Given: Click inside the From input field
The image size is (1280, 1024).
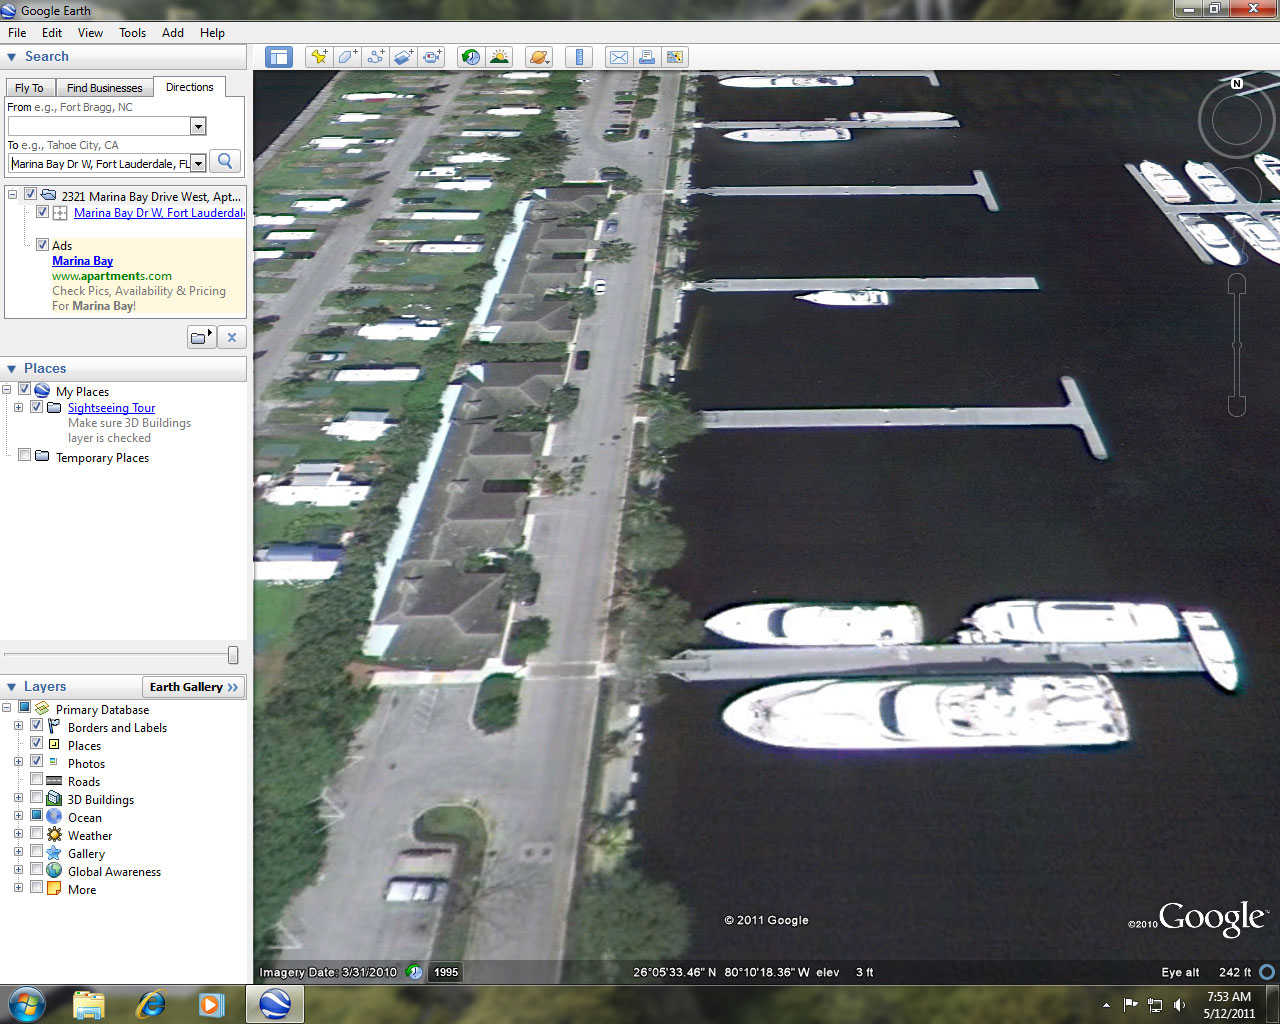Looking at the screenshot, I should (99, 126).
